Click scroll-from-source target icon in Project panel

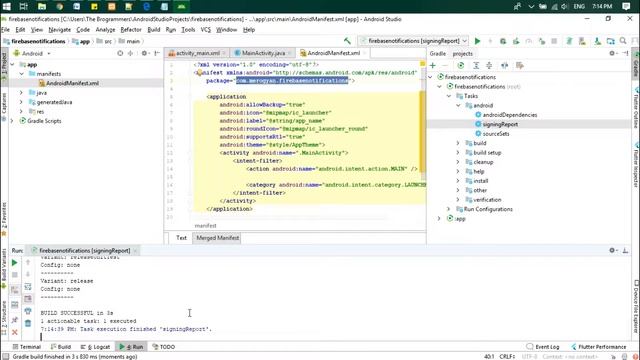120,53
